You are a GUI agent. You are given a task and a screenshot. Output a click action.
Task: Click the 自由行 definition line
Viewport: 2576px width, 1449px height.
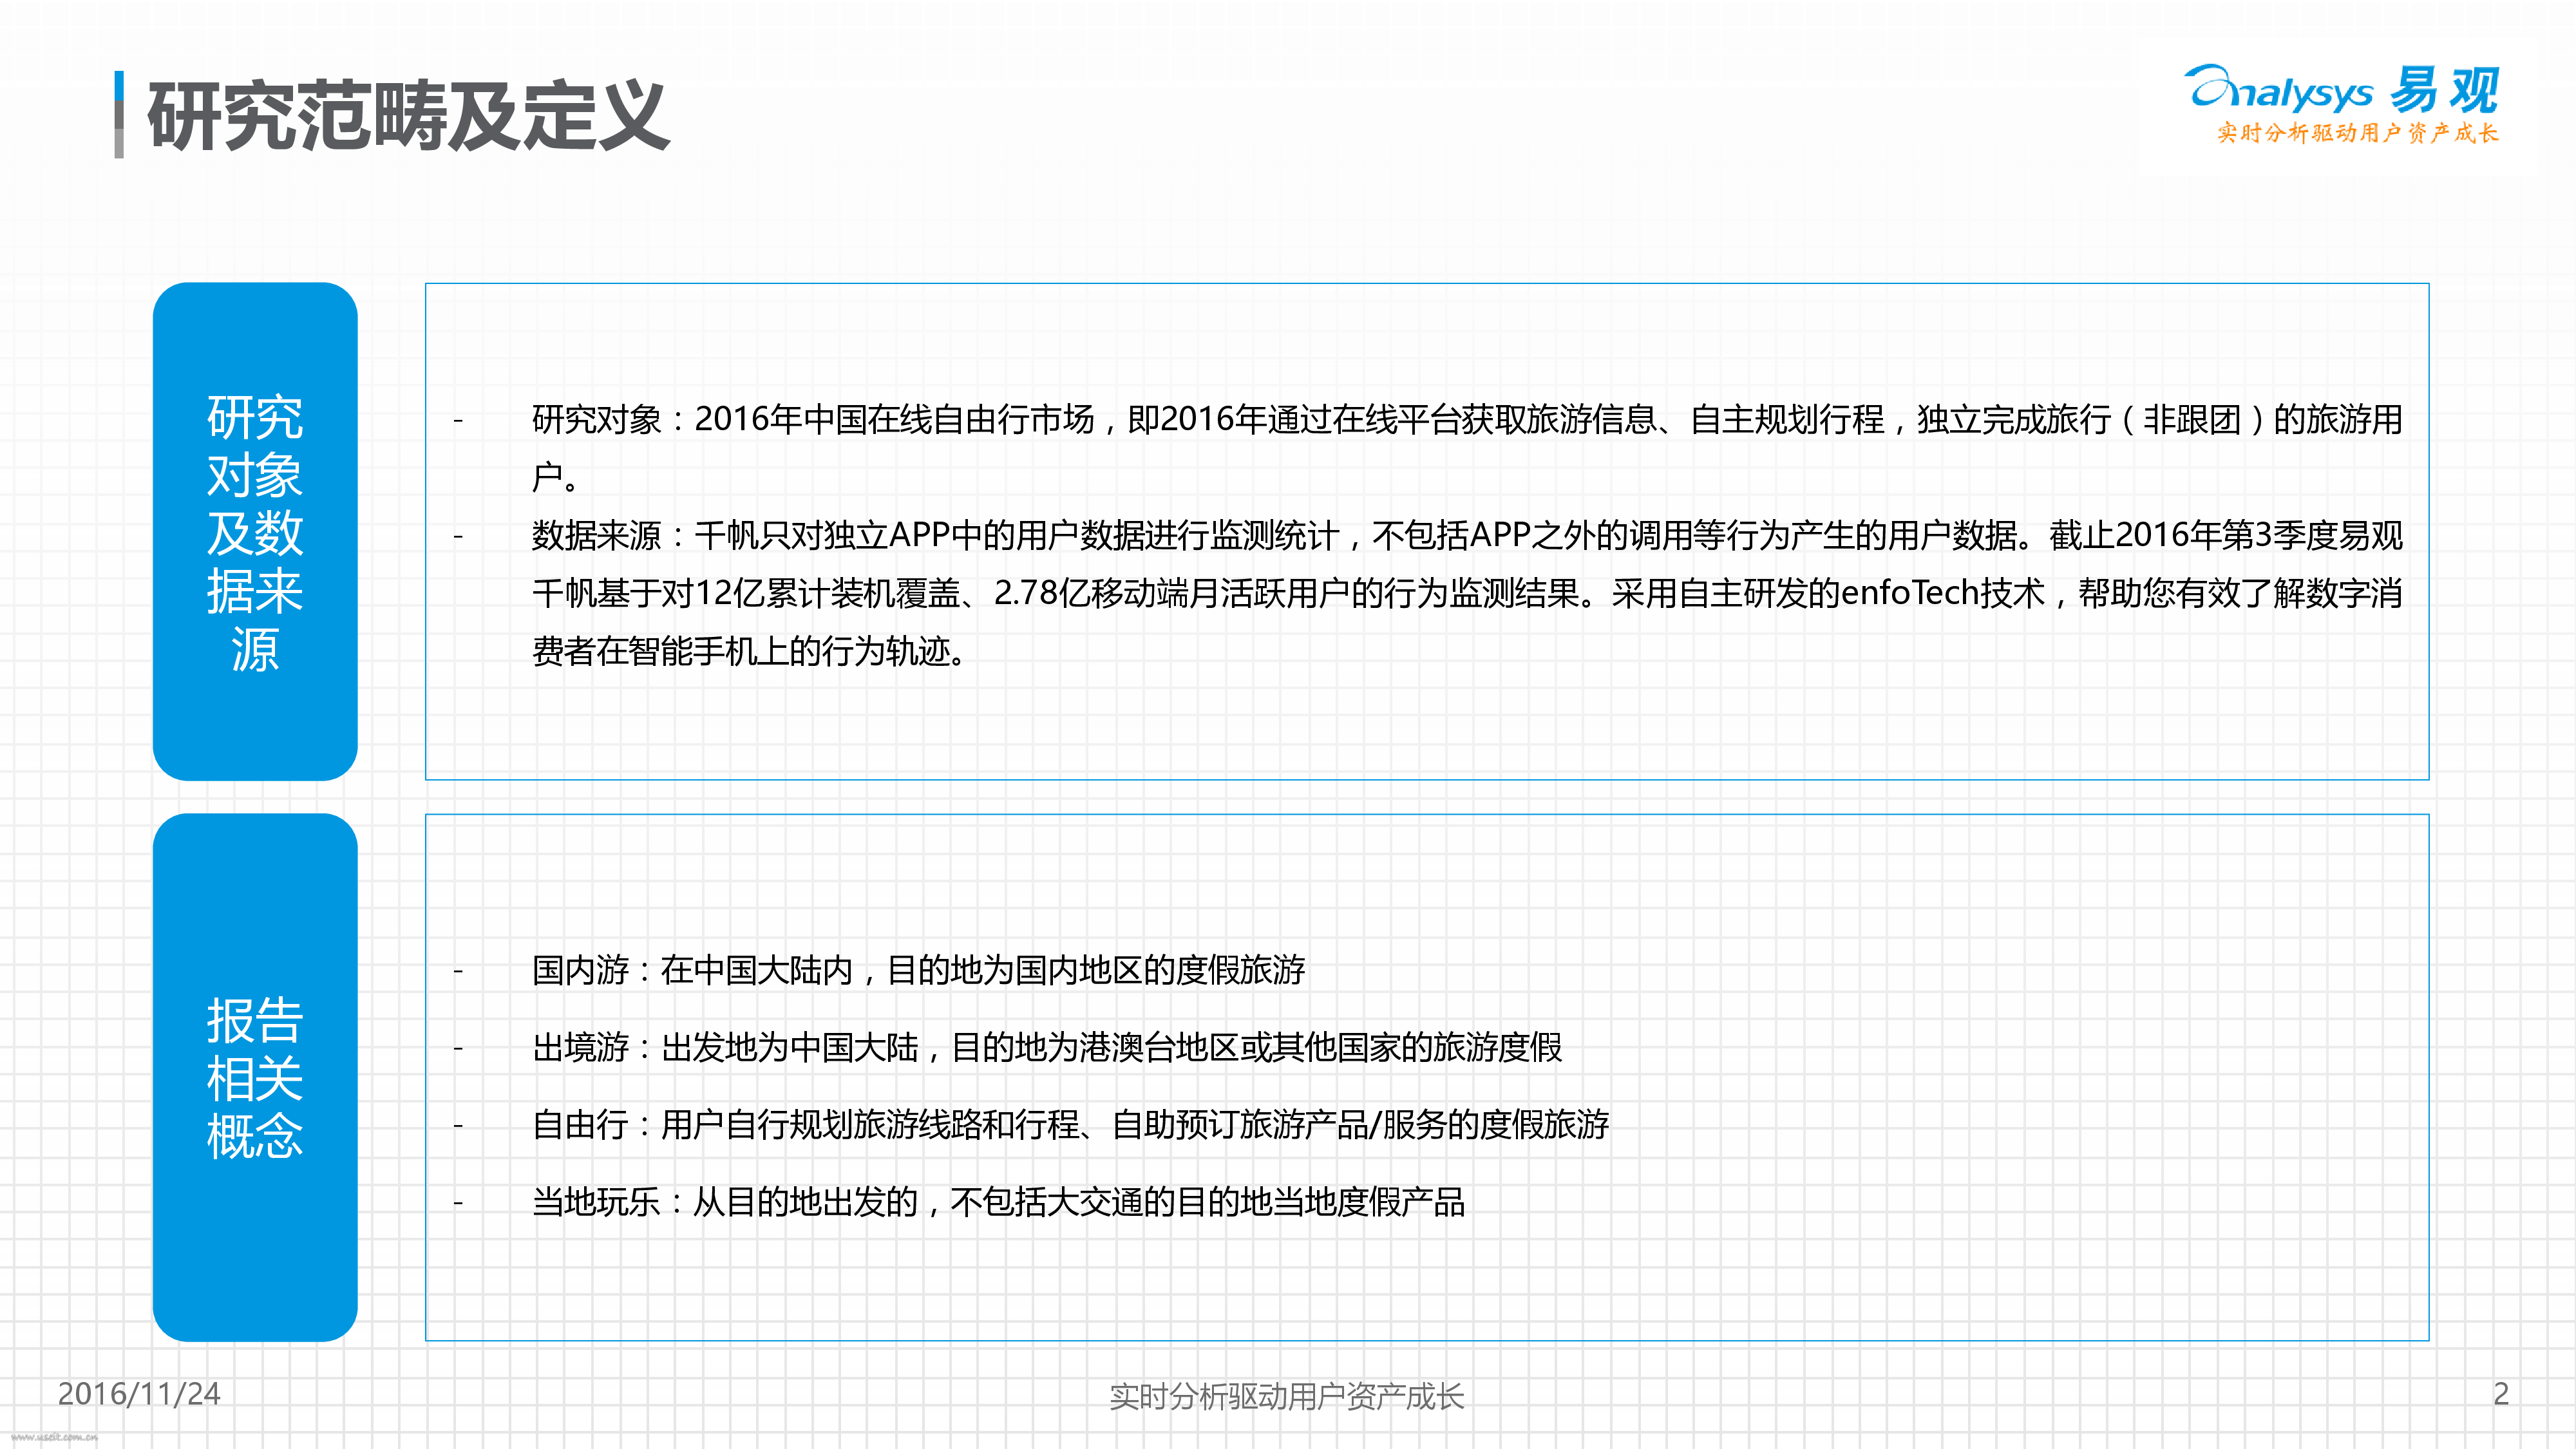click(1070, 1125)
